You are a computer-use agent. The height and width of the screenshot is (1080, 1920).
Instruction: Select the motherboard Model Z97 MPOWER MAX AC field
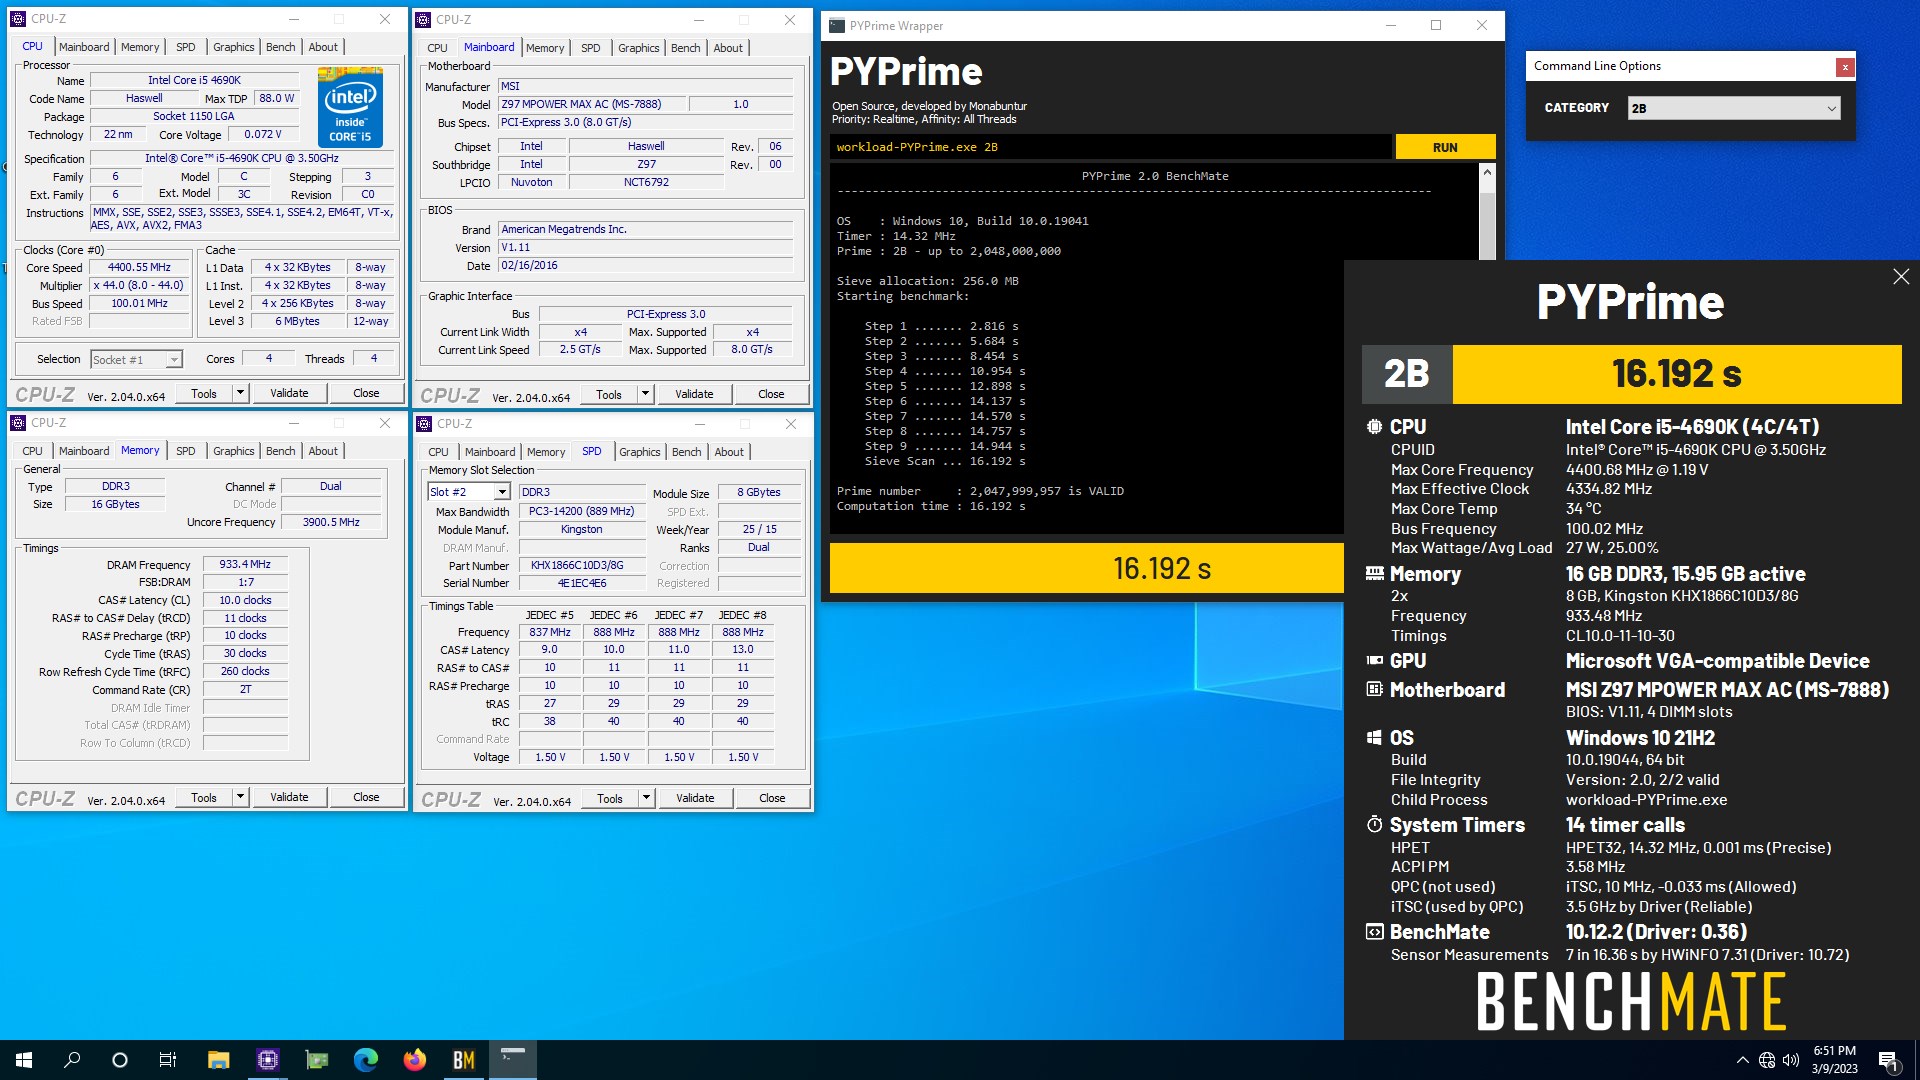pyautogui.click(x=592, y=104)
